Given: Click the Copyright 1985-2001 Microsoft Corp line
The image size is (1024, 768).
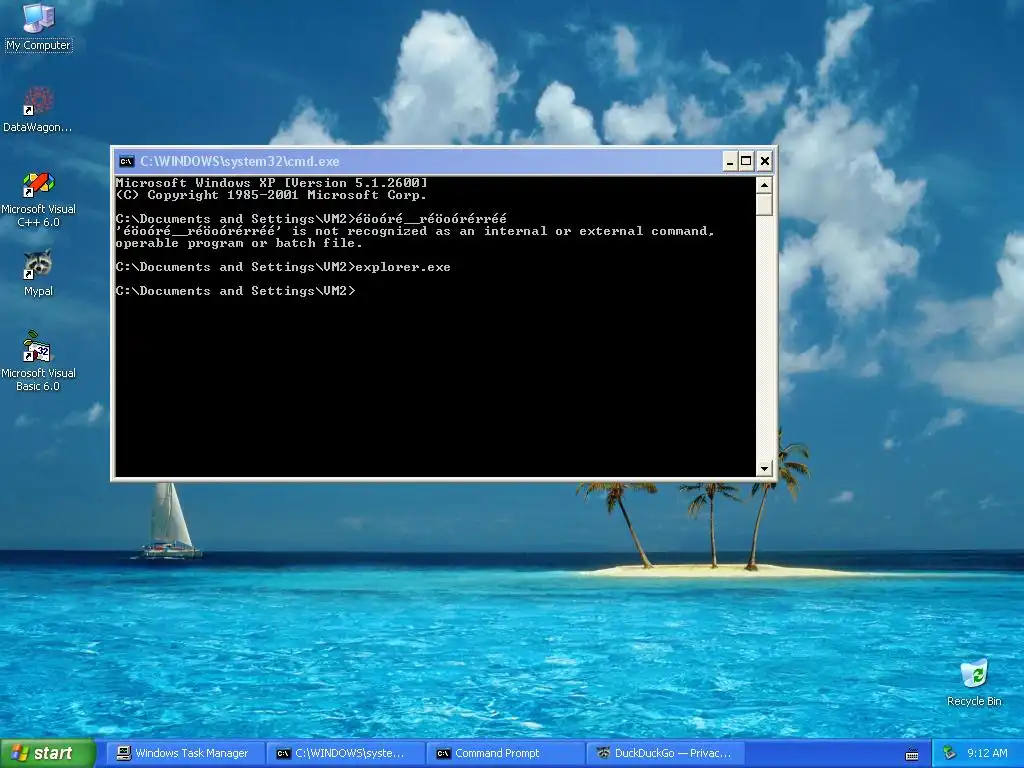Looking at the screenshot, I should (271, 195).
